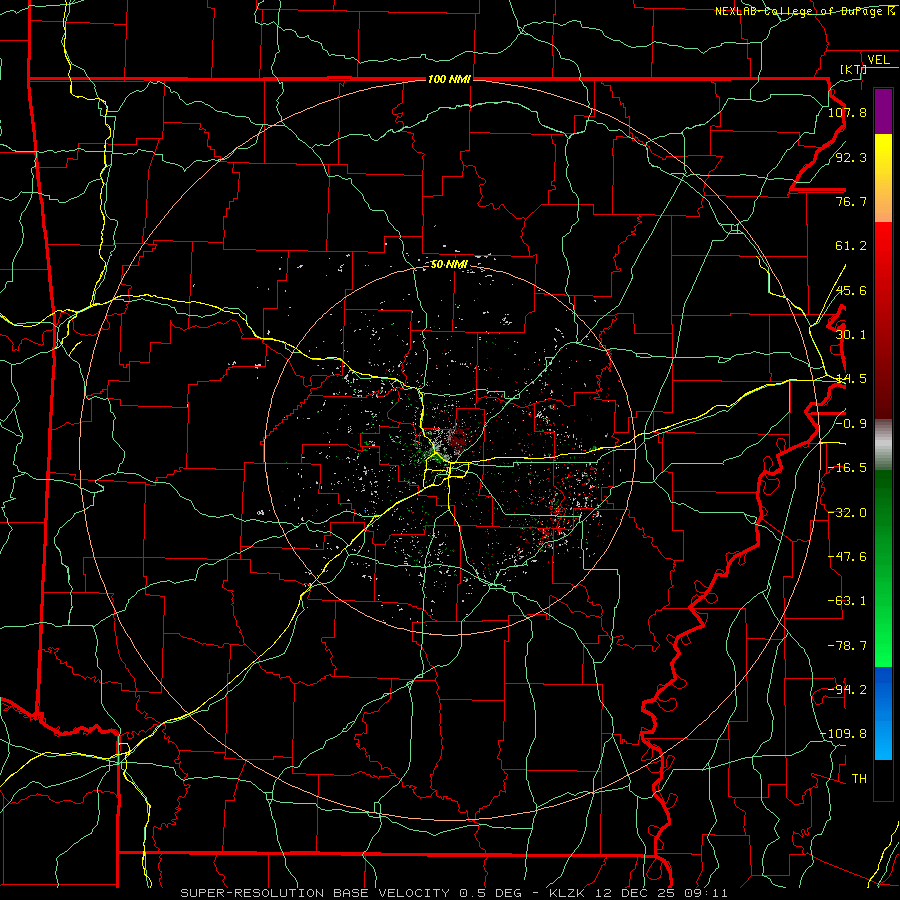Click the 100 NMI range ring label
Viewport: 900px width, 900px height.
(449, 79)
